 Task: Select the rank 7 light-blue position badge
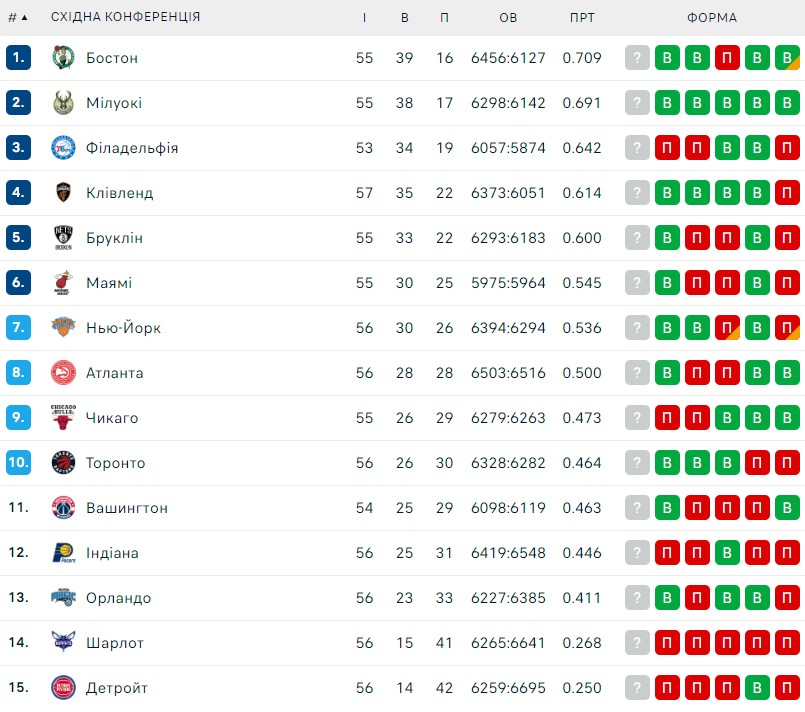click(18, 328)
